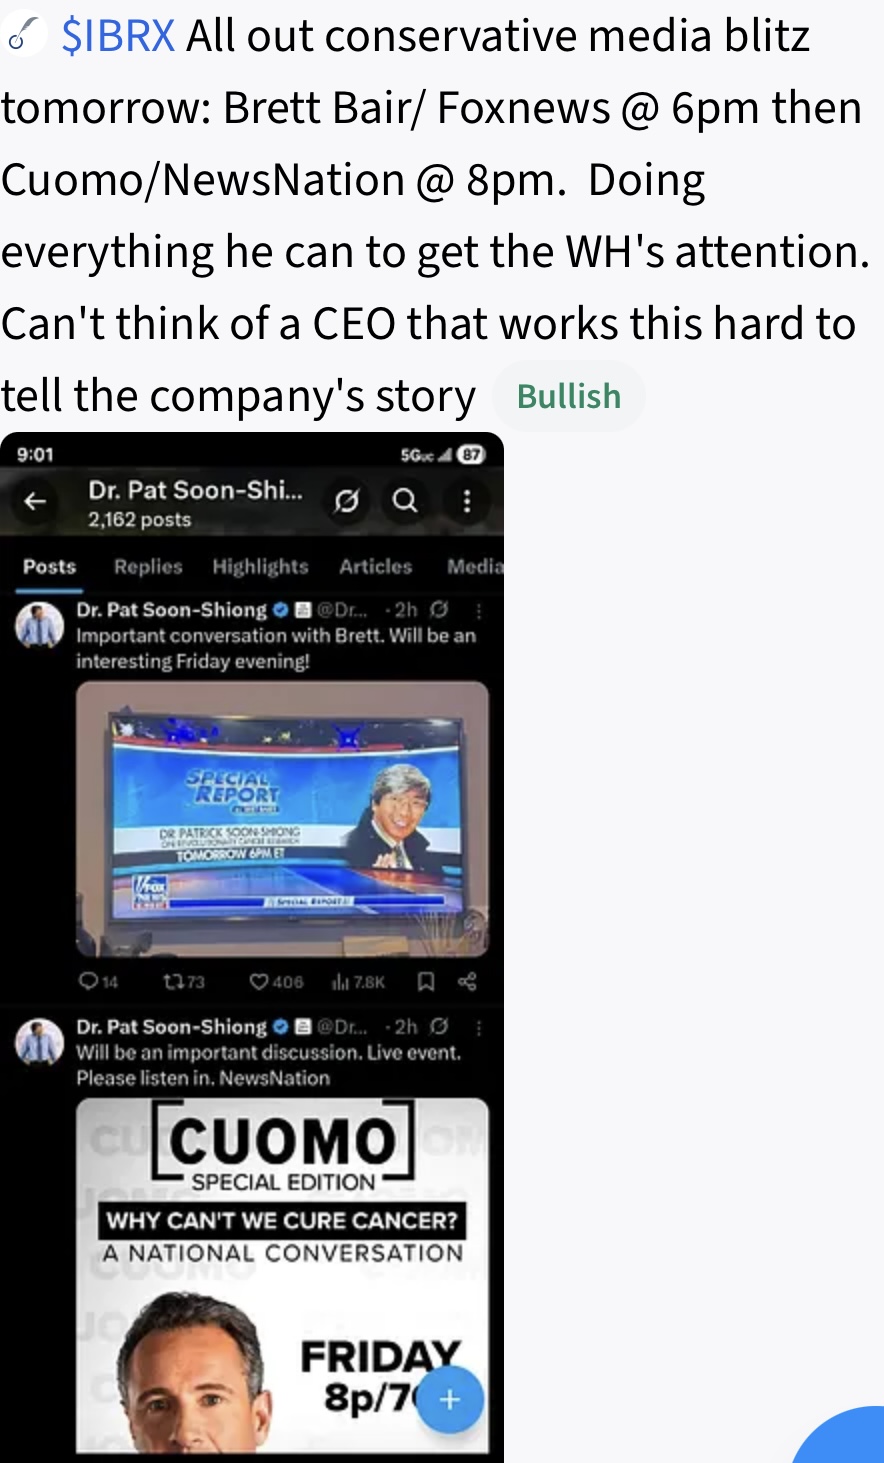Like the post with 406 likes

pos(276,982)
